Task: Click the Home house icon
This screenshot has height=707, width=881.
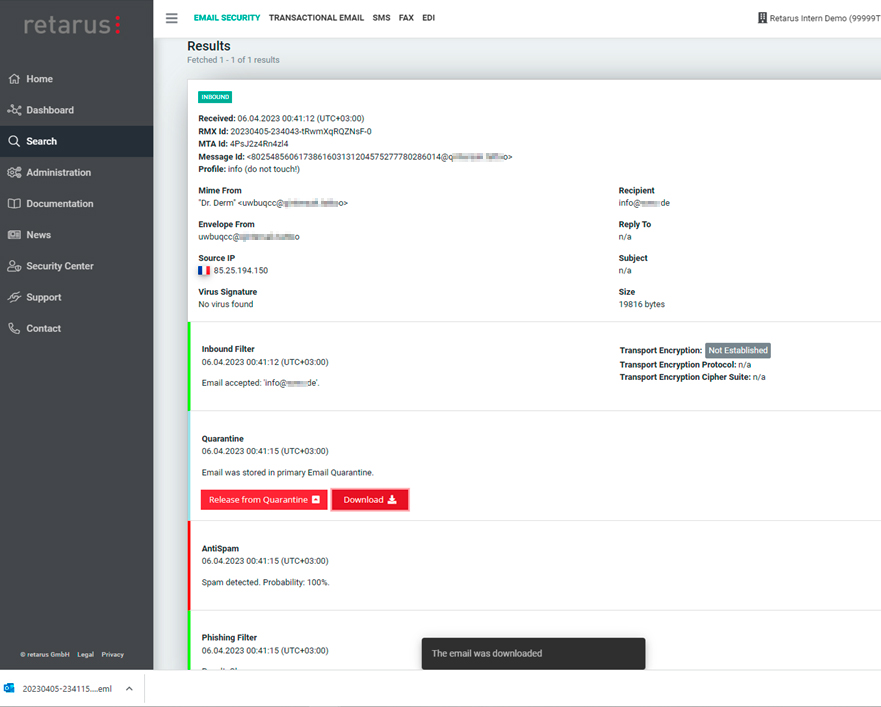Action: coord(14,79)
